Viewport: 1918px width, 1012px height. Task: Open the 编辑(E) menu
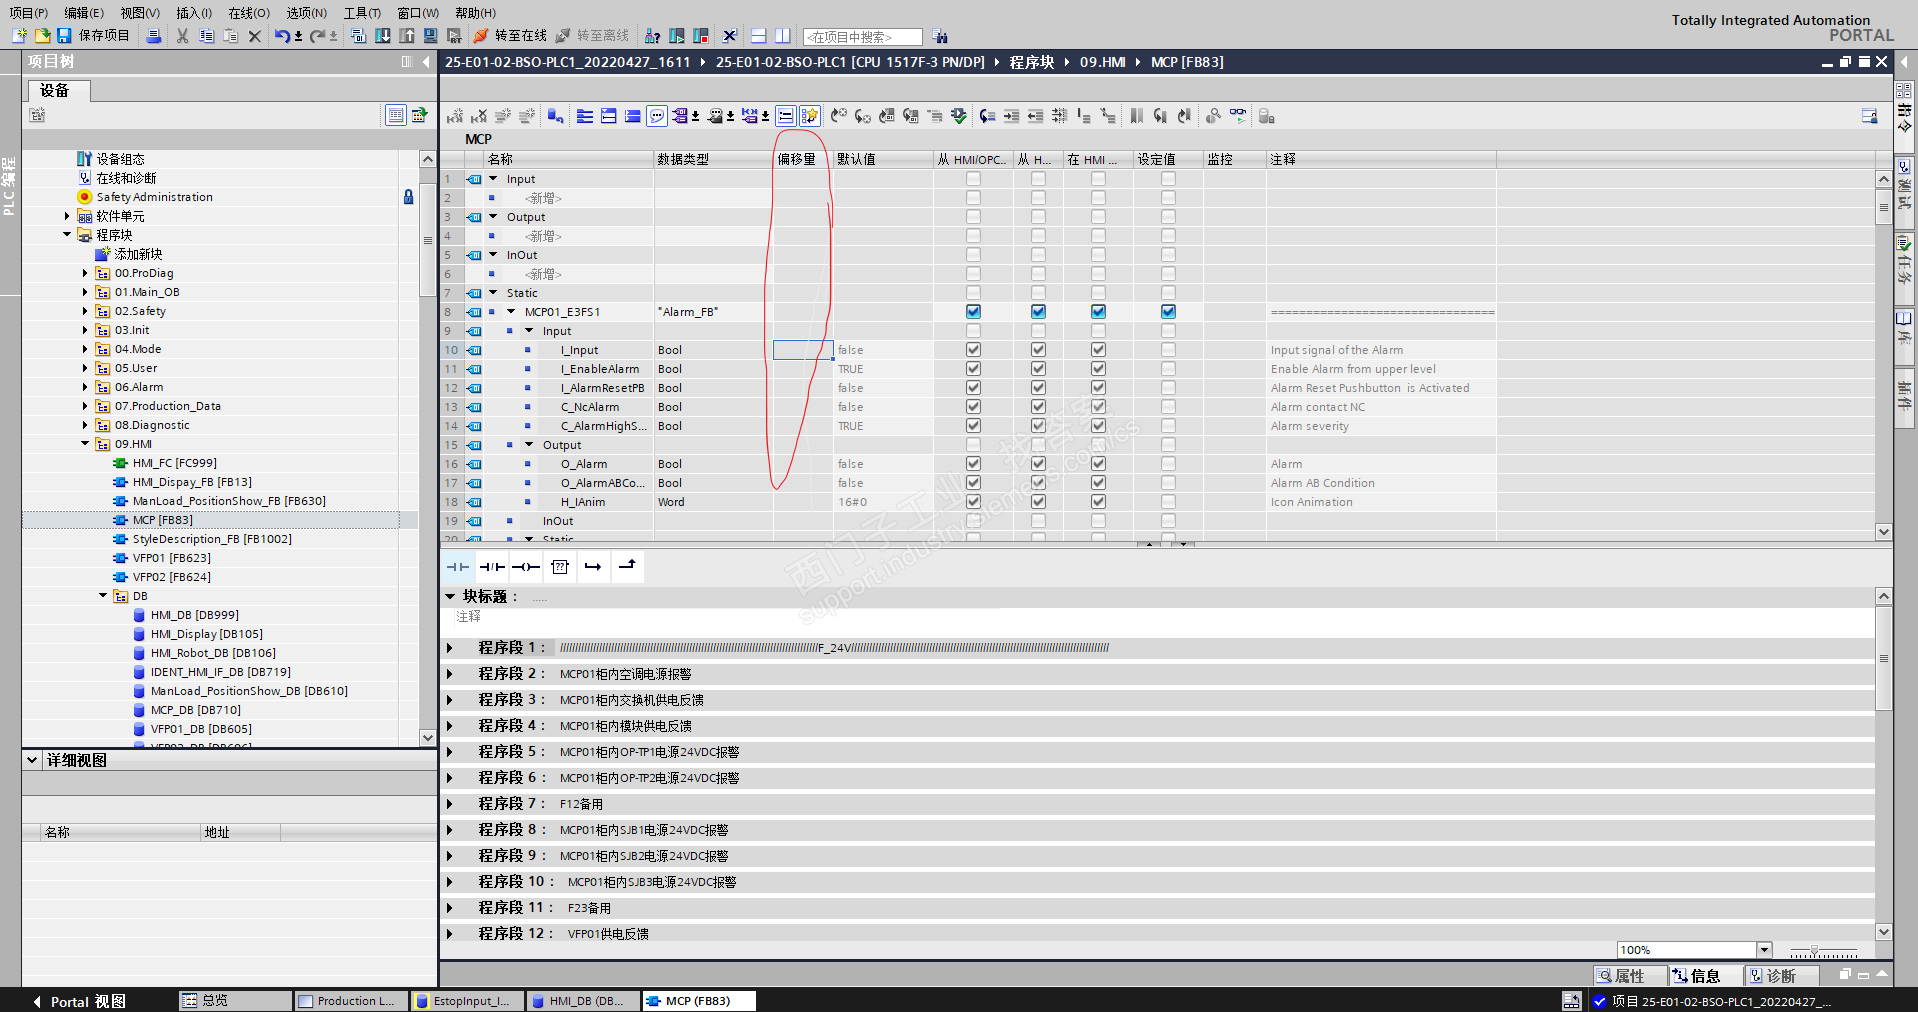click(x=84, y=13)
